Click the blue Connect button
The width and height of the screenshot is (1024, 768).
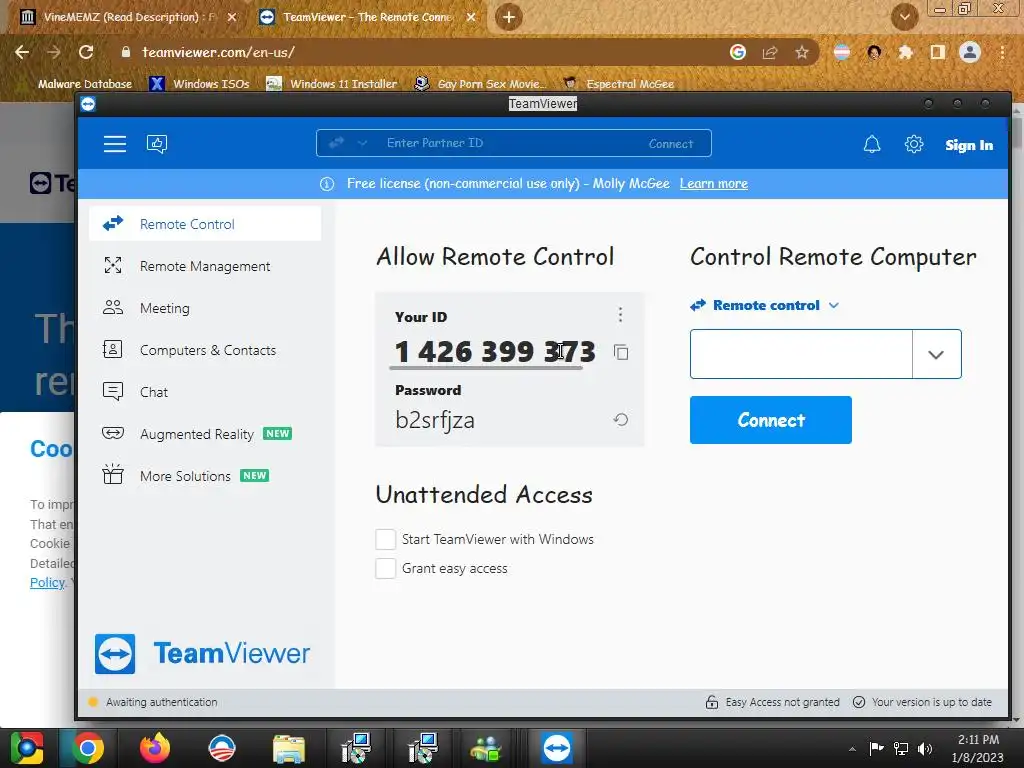(771, 420)
